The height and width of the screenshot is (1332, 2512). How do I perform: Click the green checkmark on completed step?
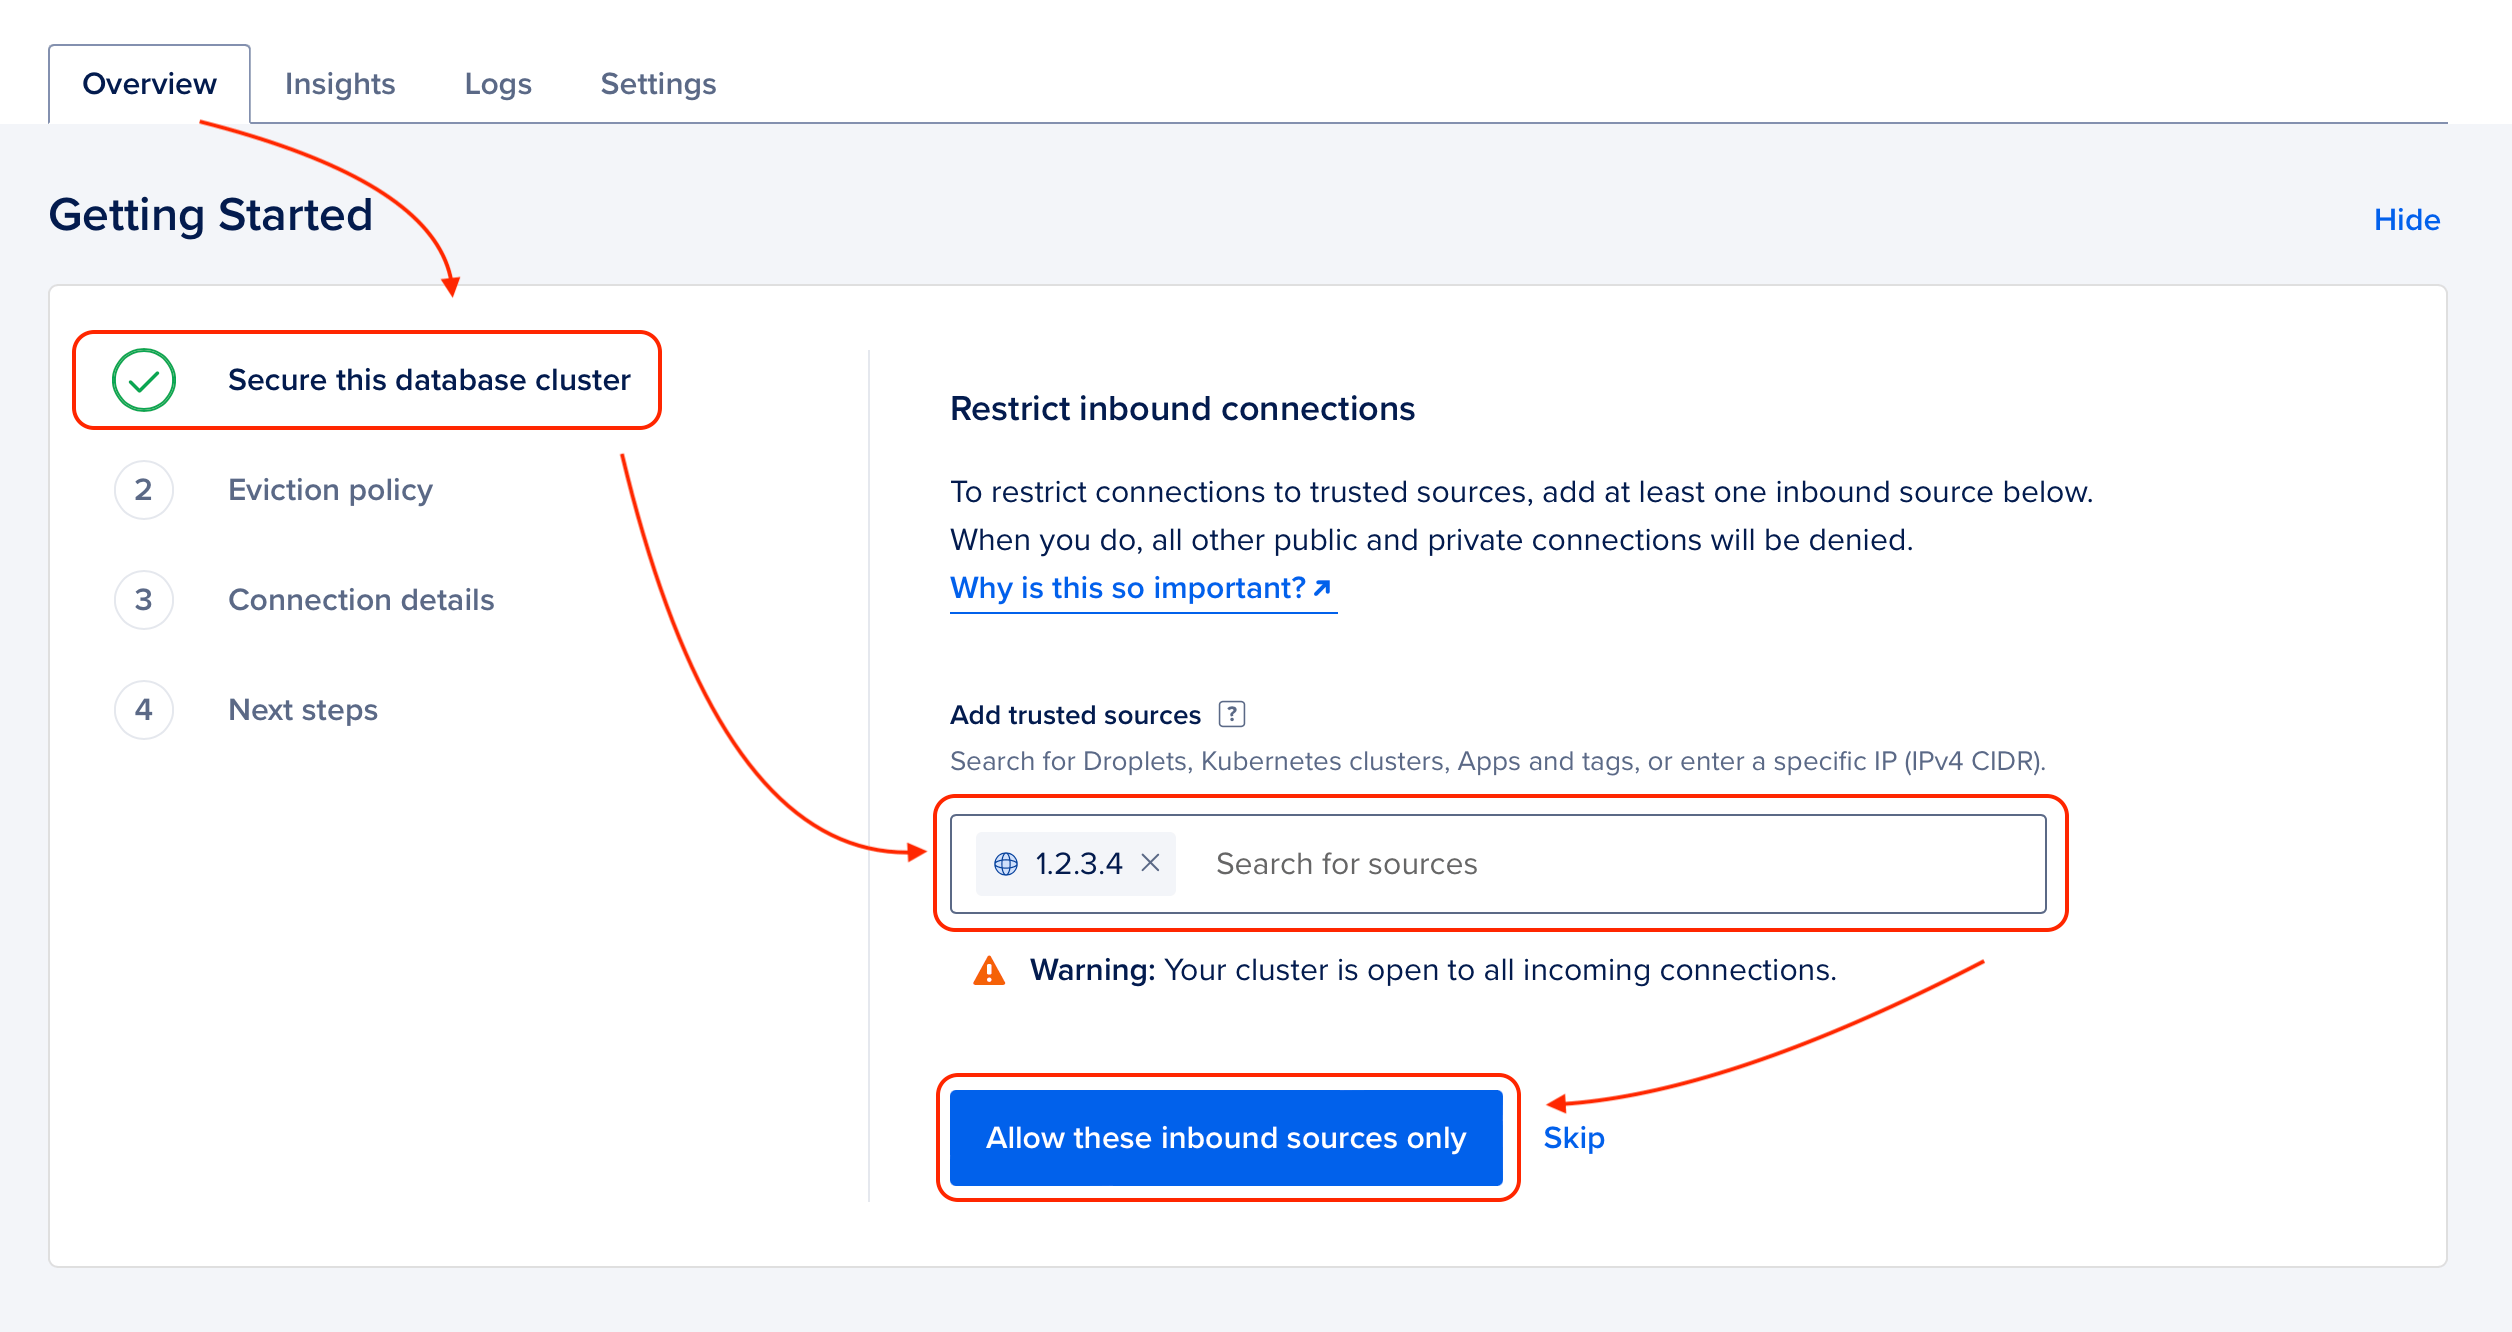pos(143,380)
